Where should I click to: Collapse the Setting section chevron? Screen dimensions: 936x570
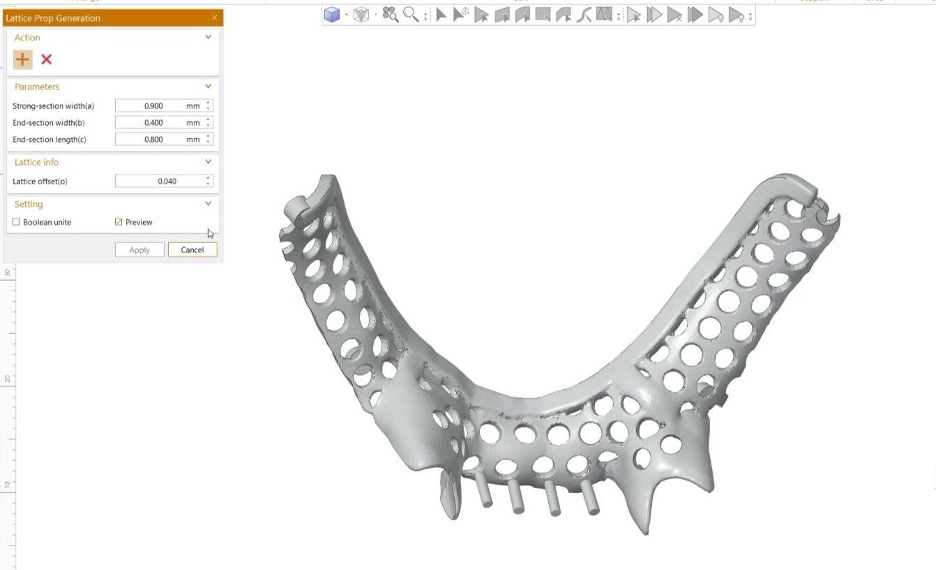pyautogui.click(x=208, y=204)
